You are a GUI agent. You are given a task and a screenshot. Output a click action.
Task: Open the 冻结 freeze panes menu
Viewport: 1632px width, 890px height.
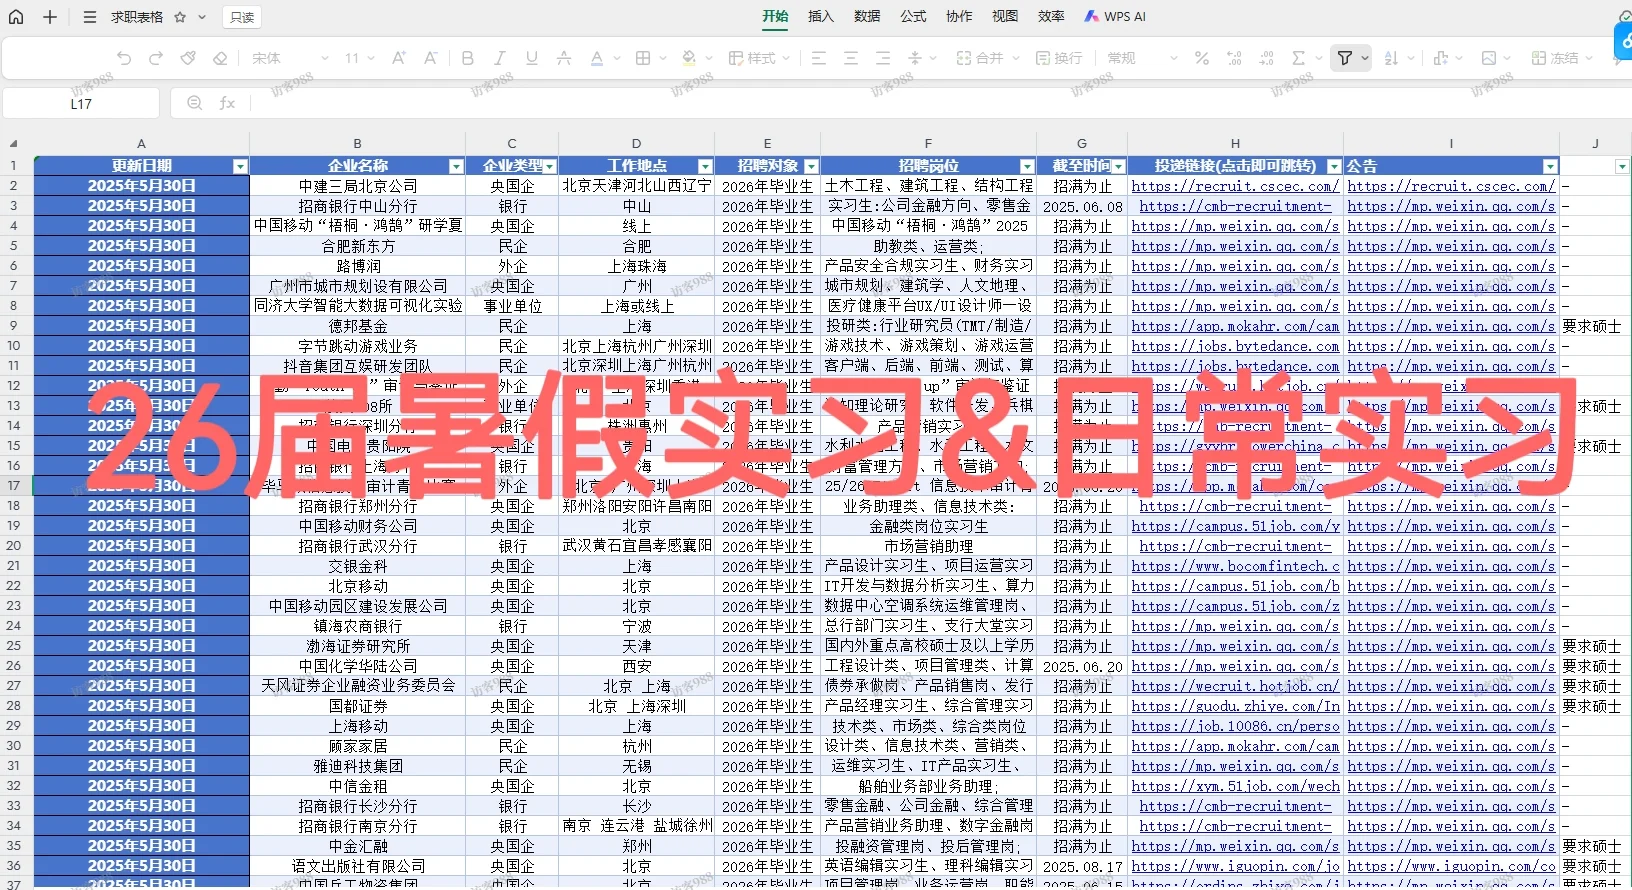coord(1561,58)
